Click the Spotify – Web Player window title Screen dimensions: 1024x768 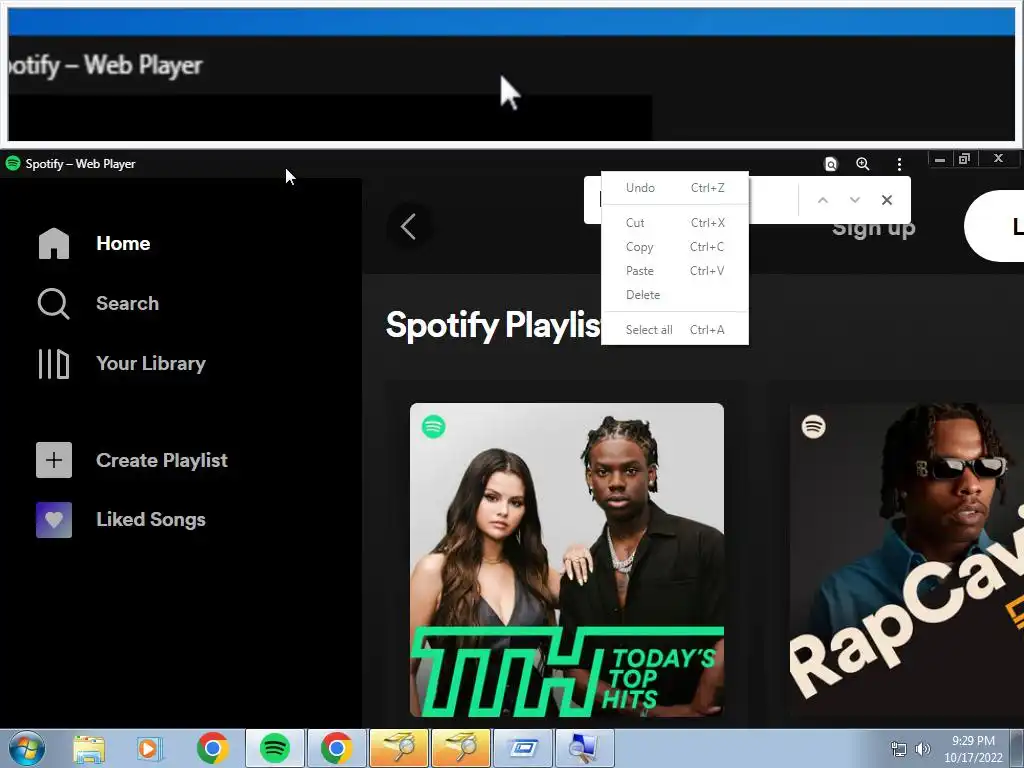coord(80,164)
